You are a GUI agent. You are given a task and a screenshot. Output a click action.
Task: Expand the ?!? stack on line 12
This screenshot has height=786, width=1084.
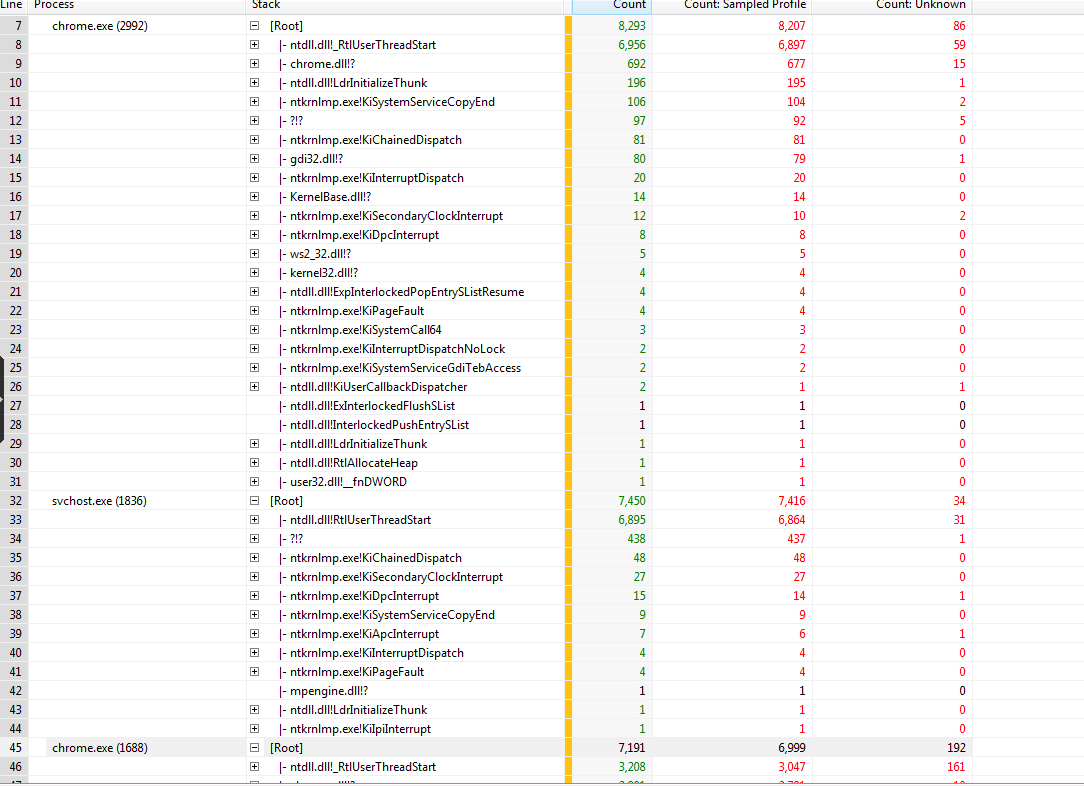click(254, 121)
